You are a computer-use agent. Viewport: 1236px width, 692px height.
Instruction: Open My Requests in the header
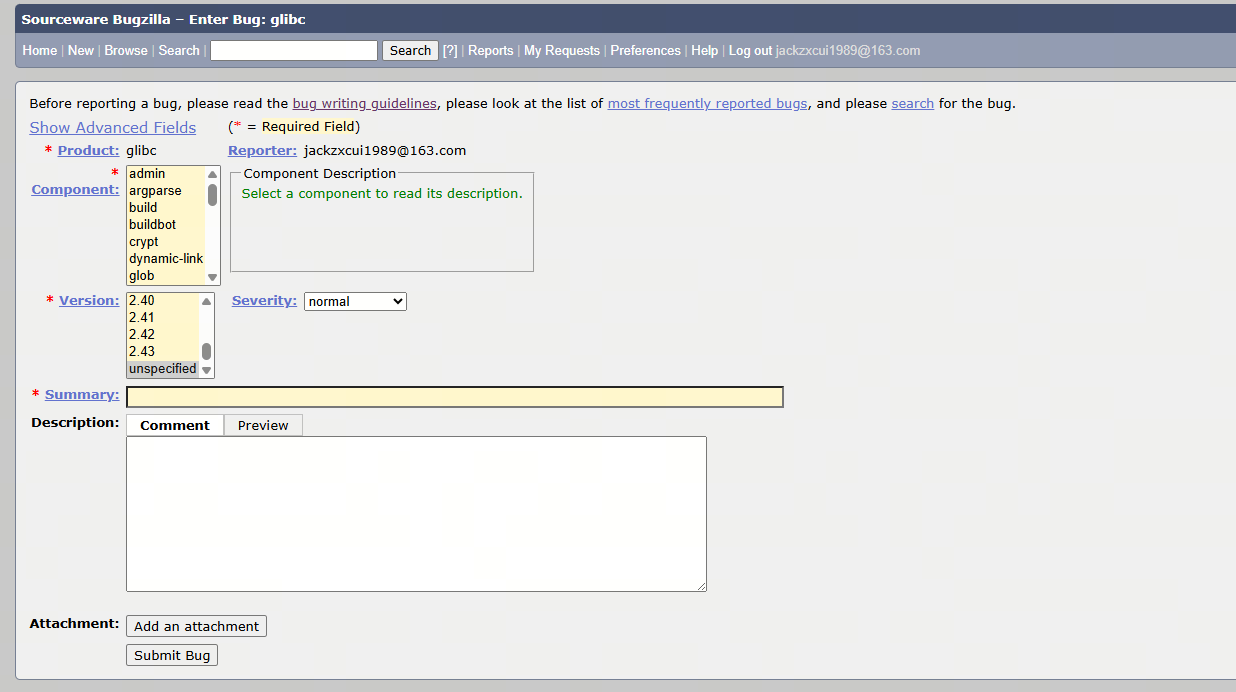tap(562, 51)
